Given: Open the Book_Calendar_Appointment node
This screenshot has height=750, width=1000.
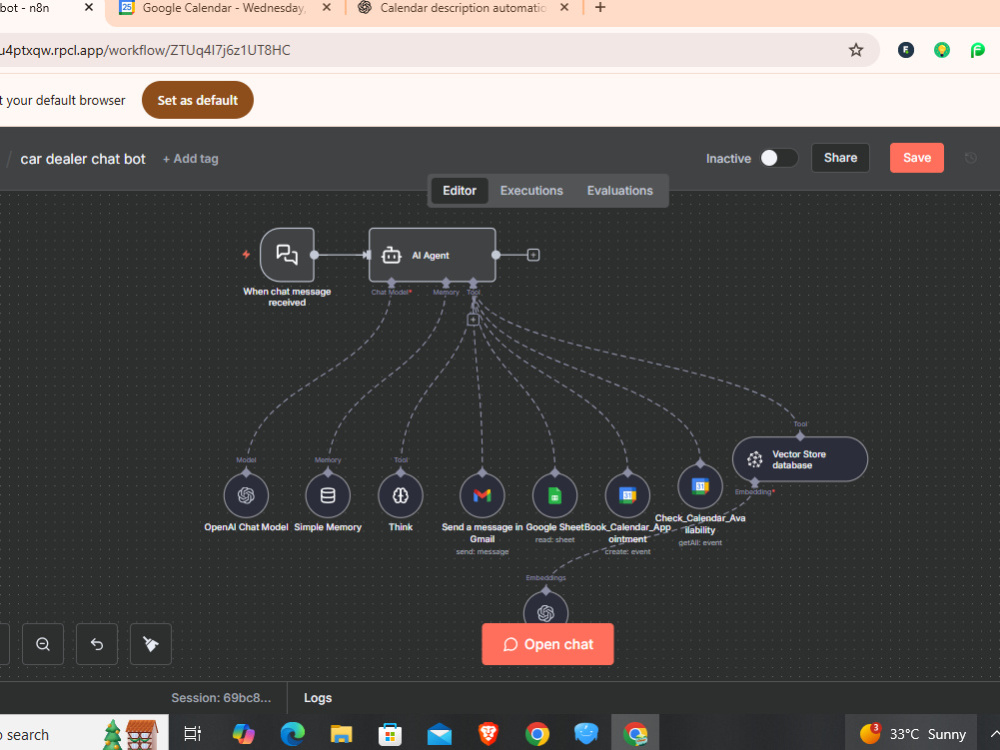Looking at the screenshot, I should click(628, 496).
